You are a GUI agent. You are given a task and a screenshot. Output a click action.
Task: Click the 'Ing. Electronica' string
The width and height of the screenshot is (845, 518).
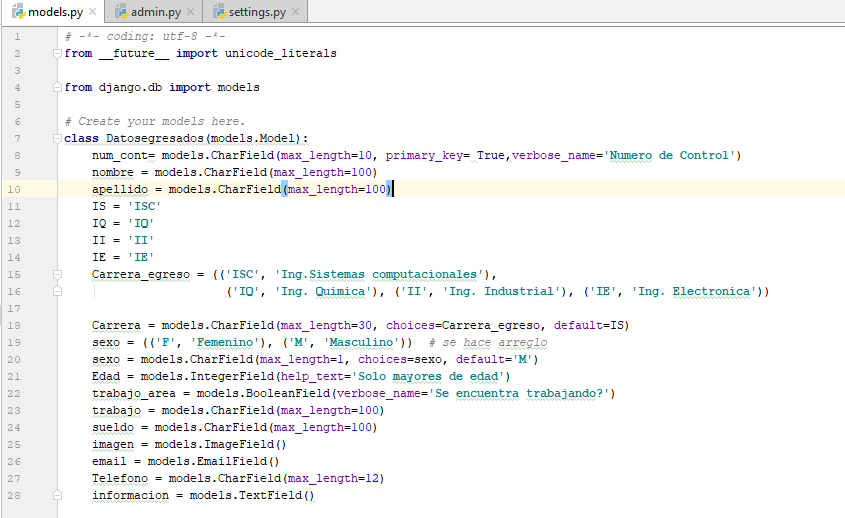(697, 292)
